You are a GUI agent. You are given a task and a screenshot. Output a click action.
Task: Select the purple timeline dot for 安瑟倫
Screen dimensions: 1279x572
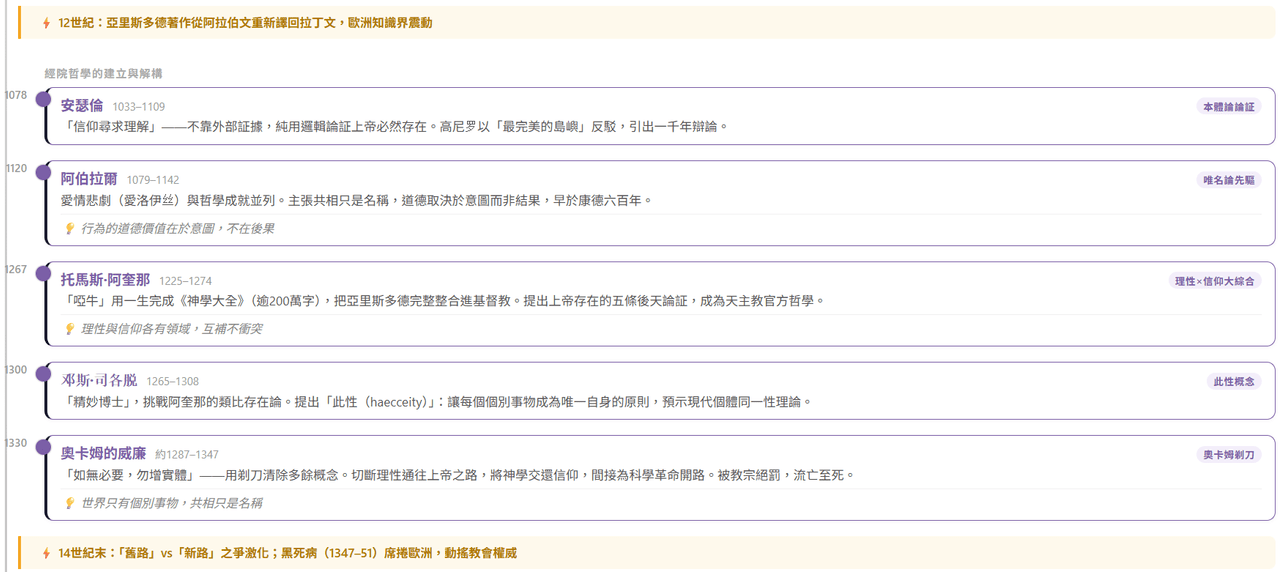point(43,99)
